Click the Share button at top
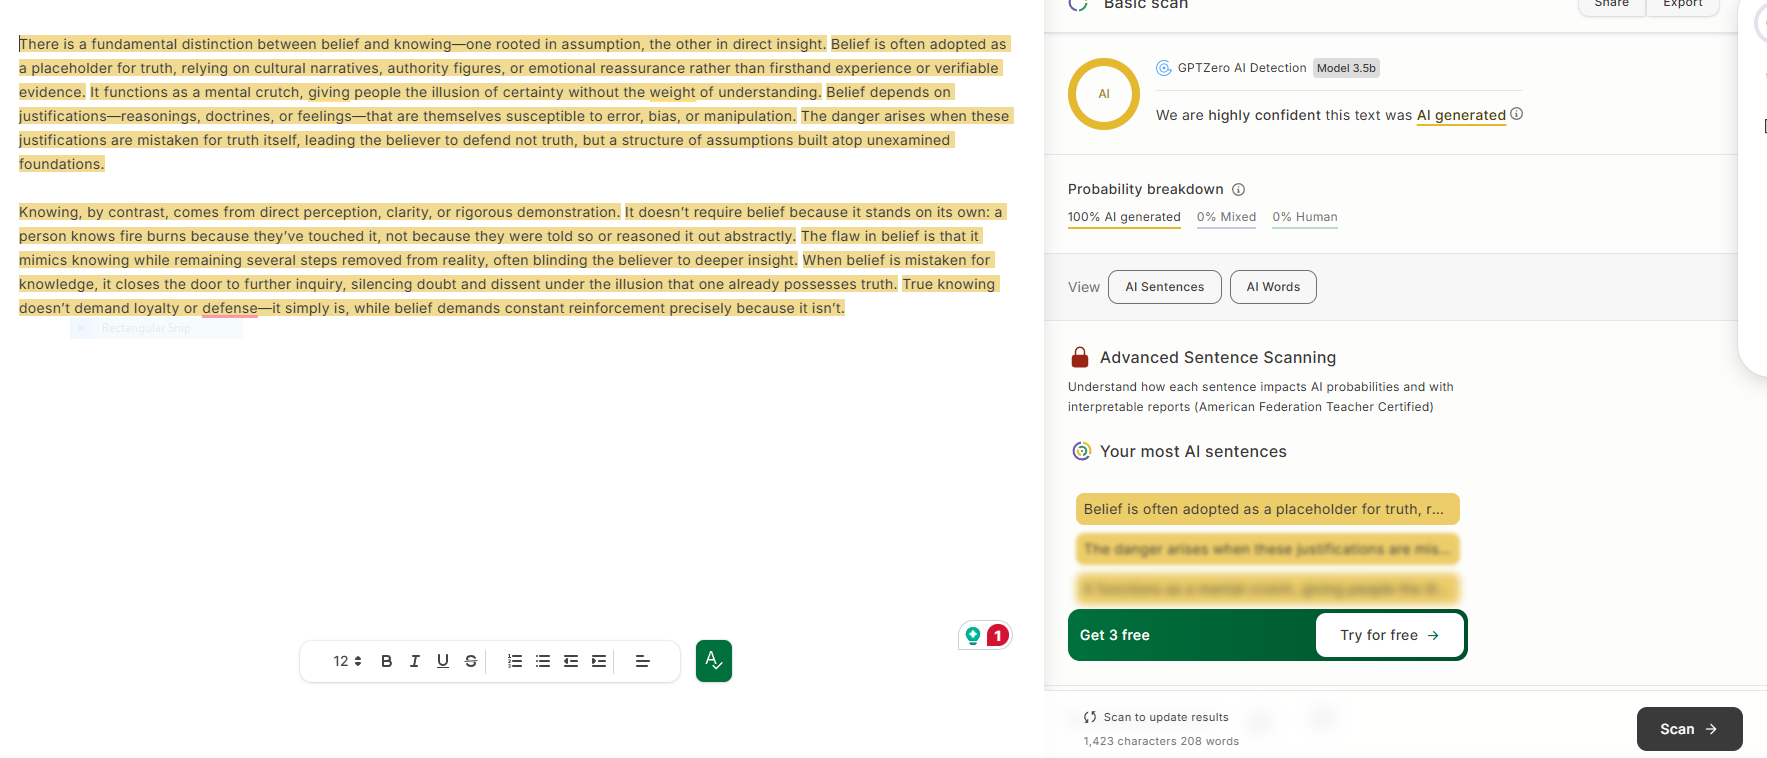The width and height of the screenshot is (1767, 758). coord(1611,5)
